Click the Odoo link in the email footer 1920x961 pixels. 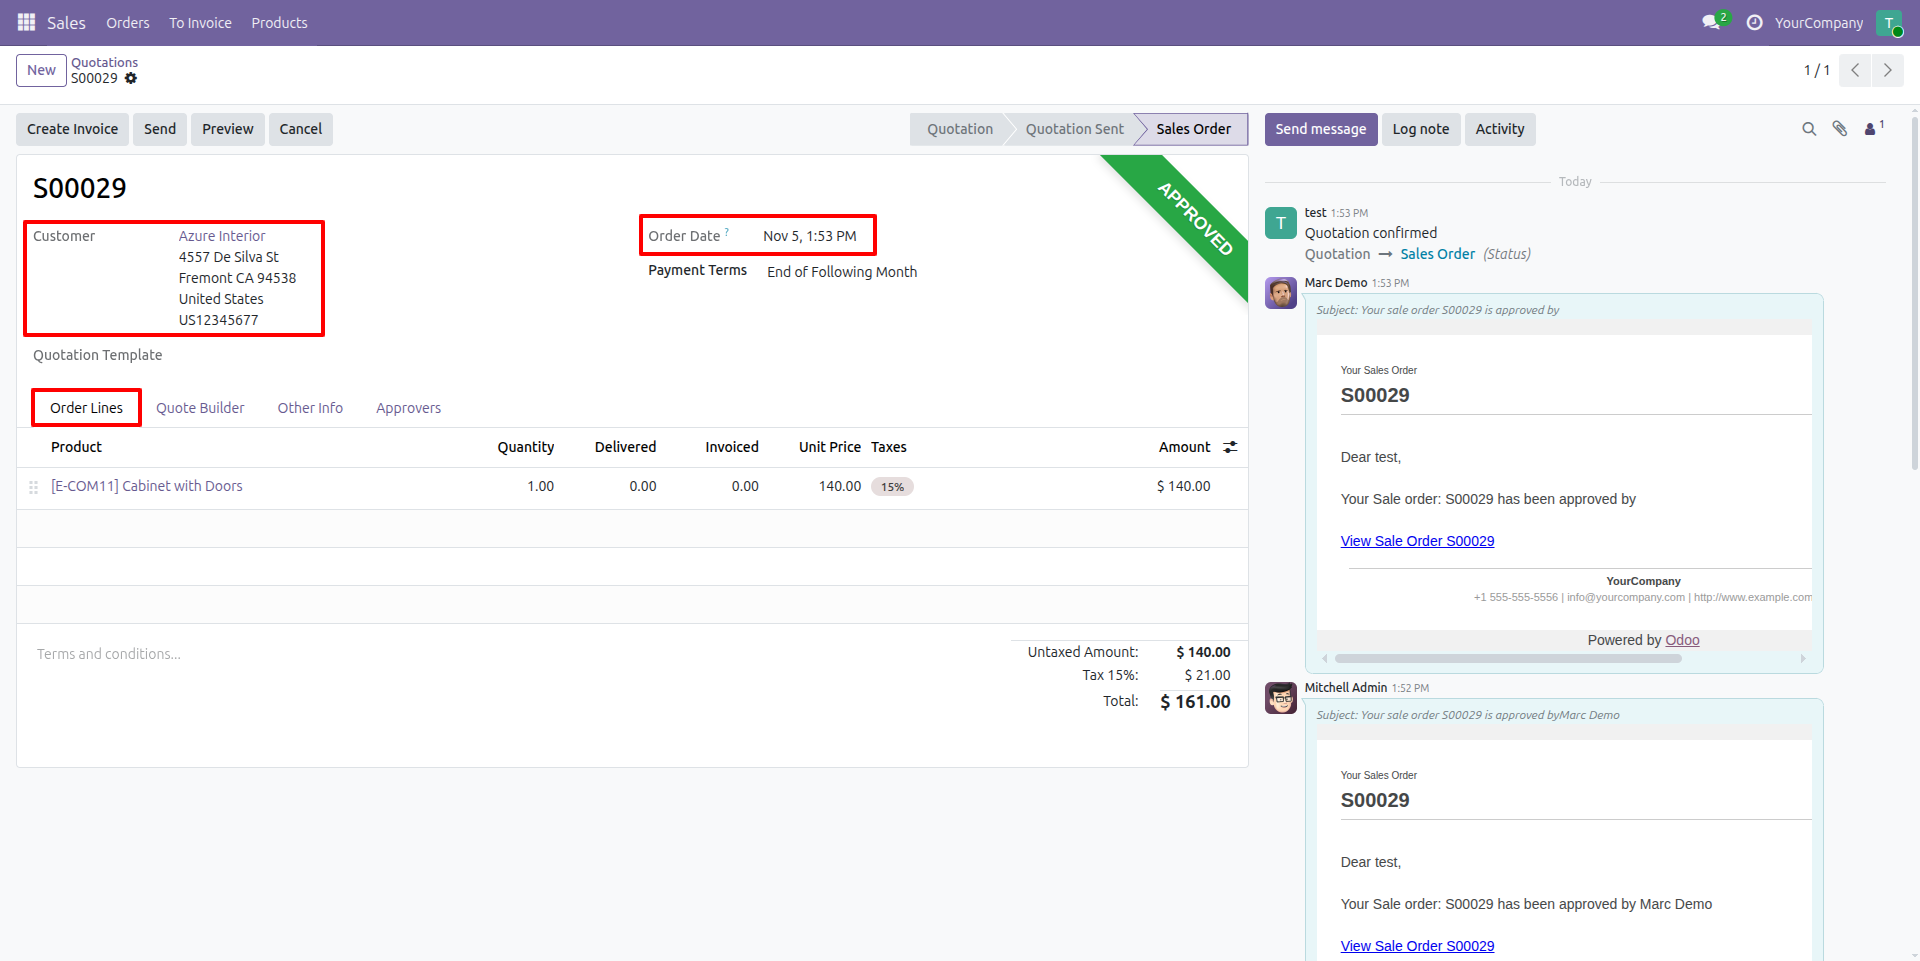pos(1682,640)
